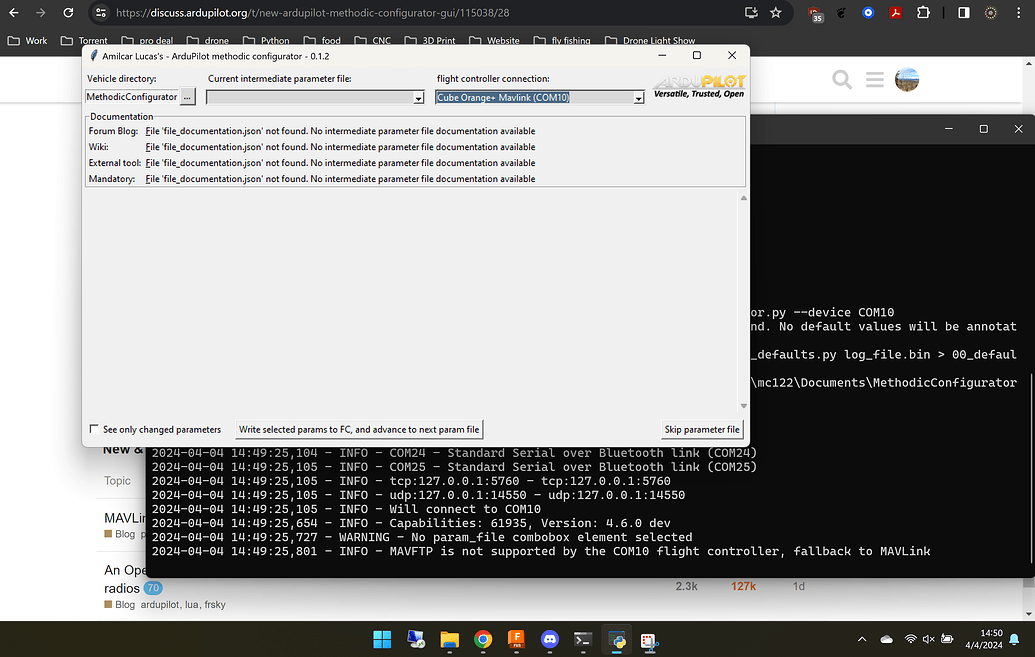Open the Adobe Acrobat extension
The image size is (1035, 657).
click(x=897, y=13)
